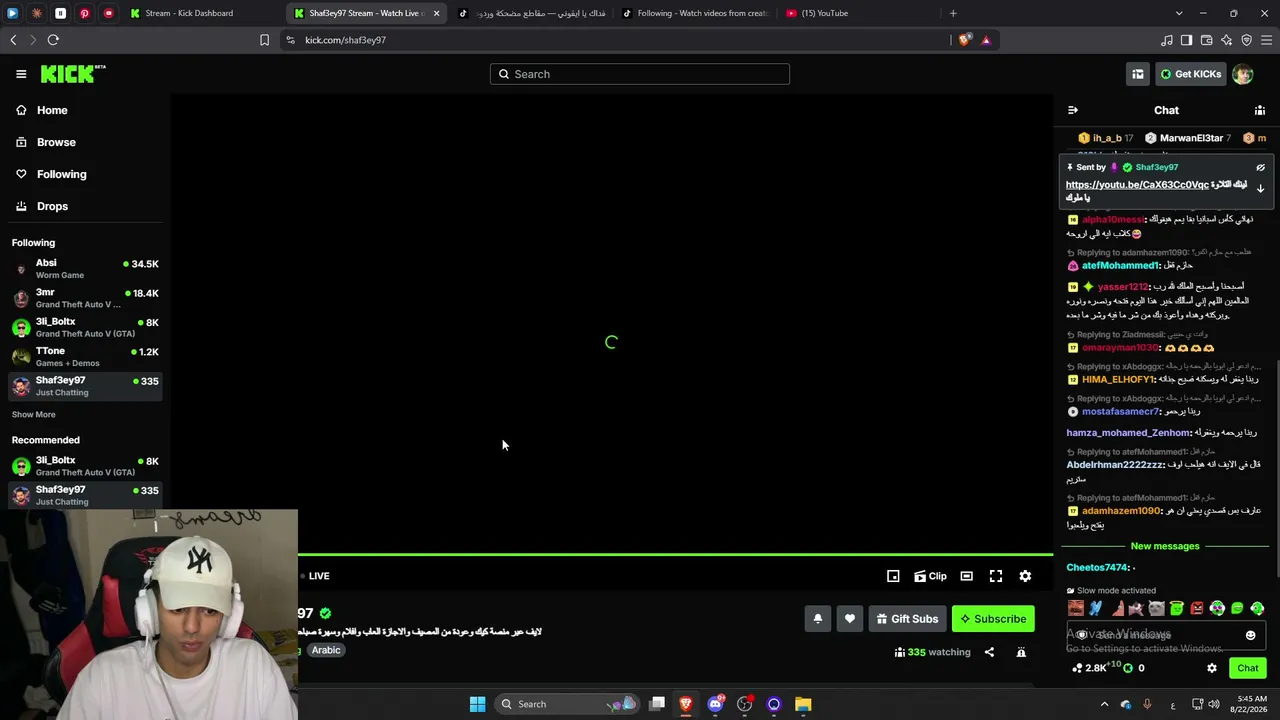Open Following in sidebar
The height and width of the screenshot is (720, 1280).
coord(61,174)
